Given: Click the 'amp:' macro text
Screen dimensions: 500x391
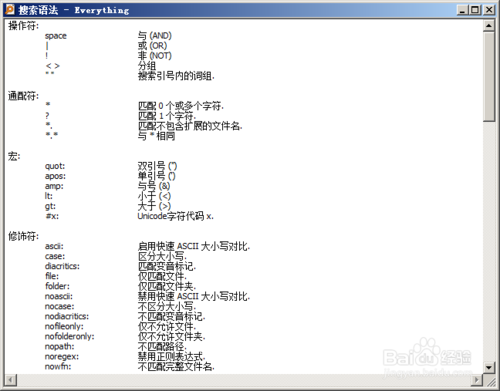Looking at the screenshot, I should point(54,186).
